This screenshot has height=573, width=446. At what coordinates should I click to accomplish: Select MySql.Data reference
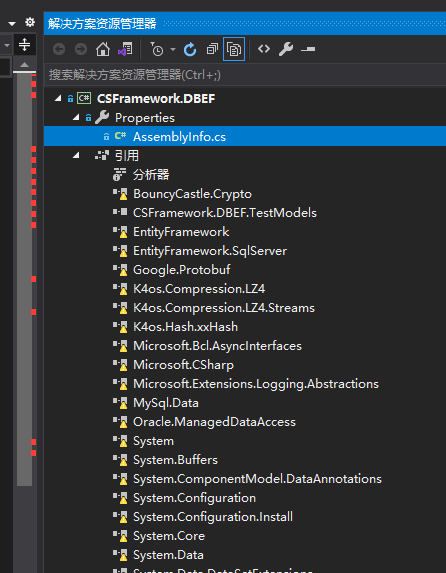coord(166,403)
